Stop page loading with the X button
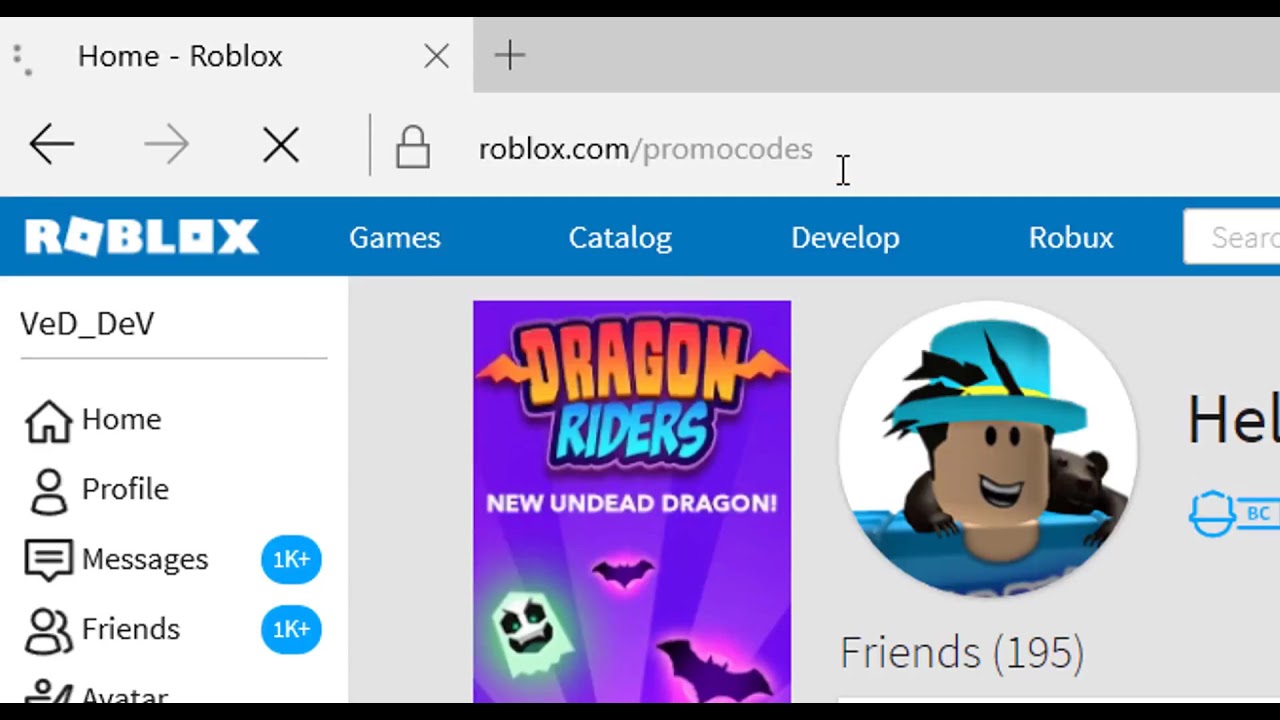 tap(281, 146)
